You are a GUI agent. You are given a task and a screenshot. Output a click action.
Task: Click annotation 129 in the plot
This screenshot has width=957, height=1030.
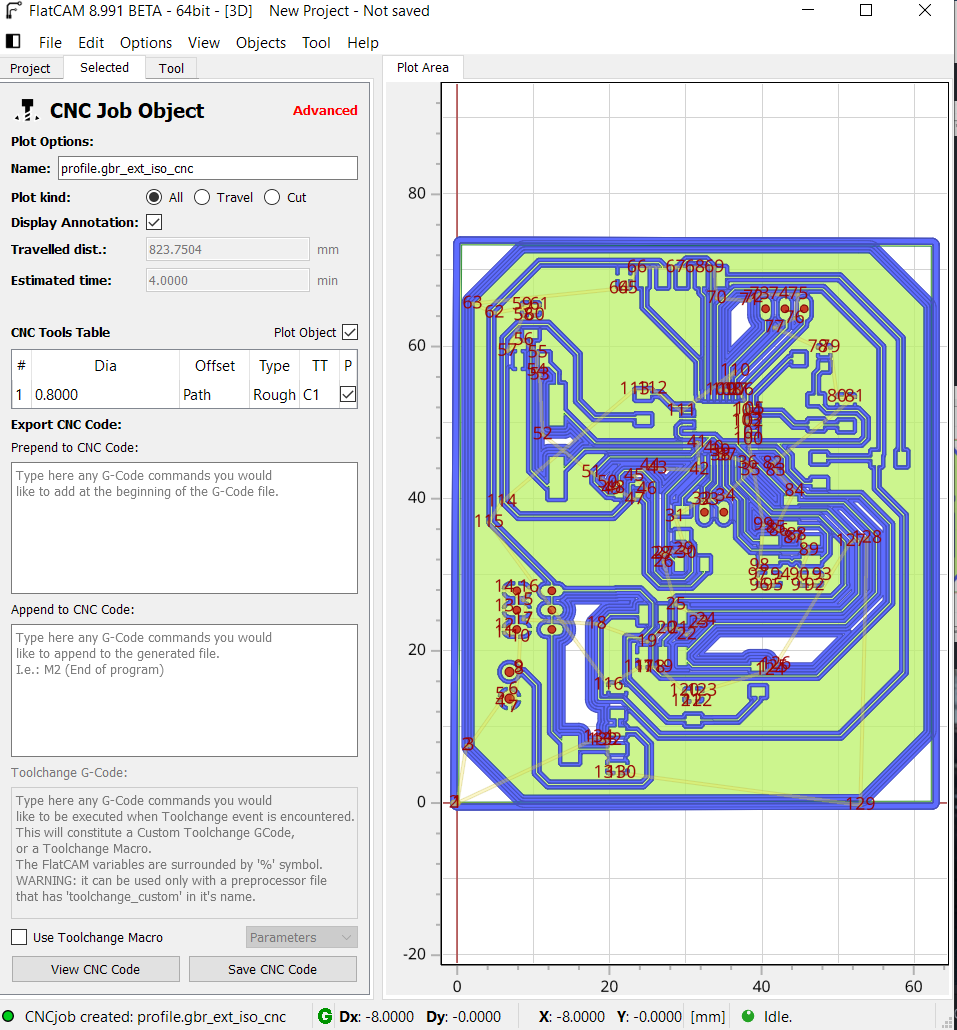pyautogui.click(x=860, y=803)
